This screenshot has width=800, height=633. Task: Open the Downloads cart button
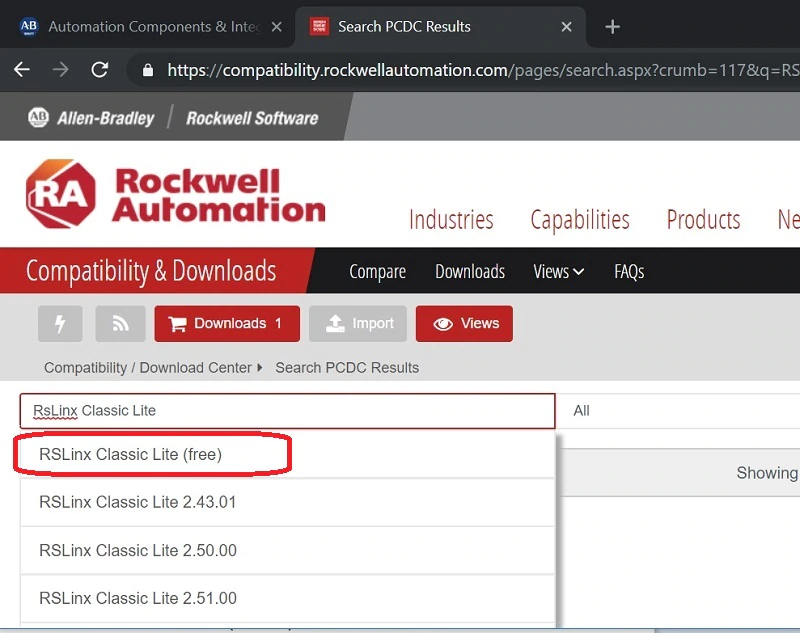click(227, 323)
